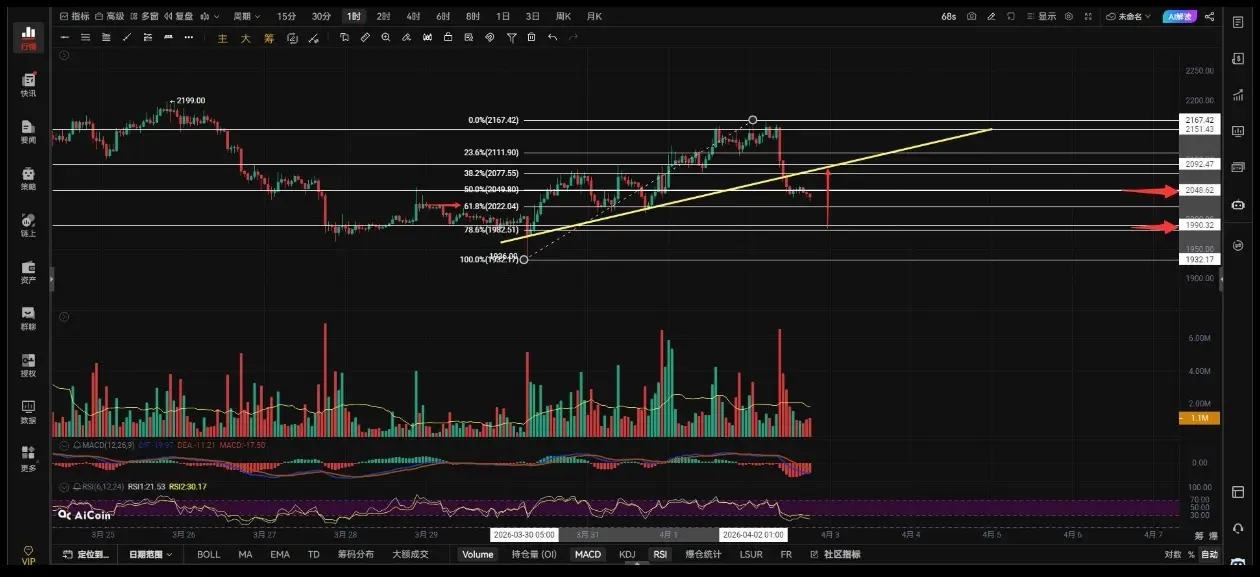Open 社区指标 community indicators
The image size is (1260, 577).
[x=835, y=554]
